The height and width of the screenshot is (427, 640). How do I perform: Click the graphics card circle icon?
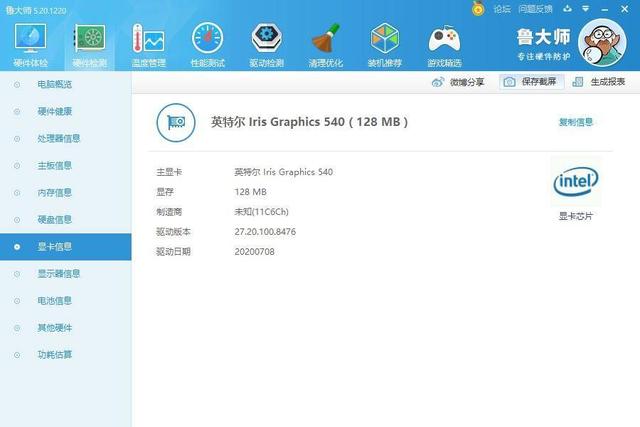pos(176,122)
